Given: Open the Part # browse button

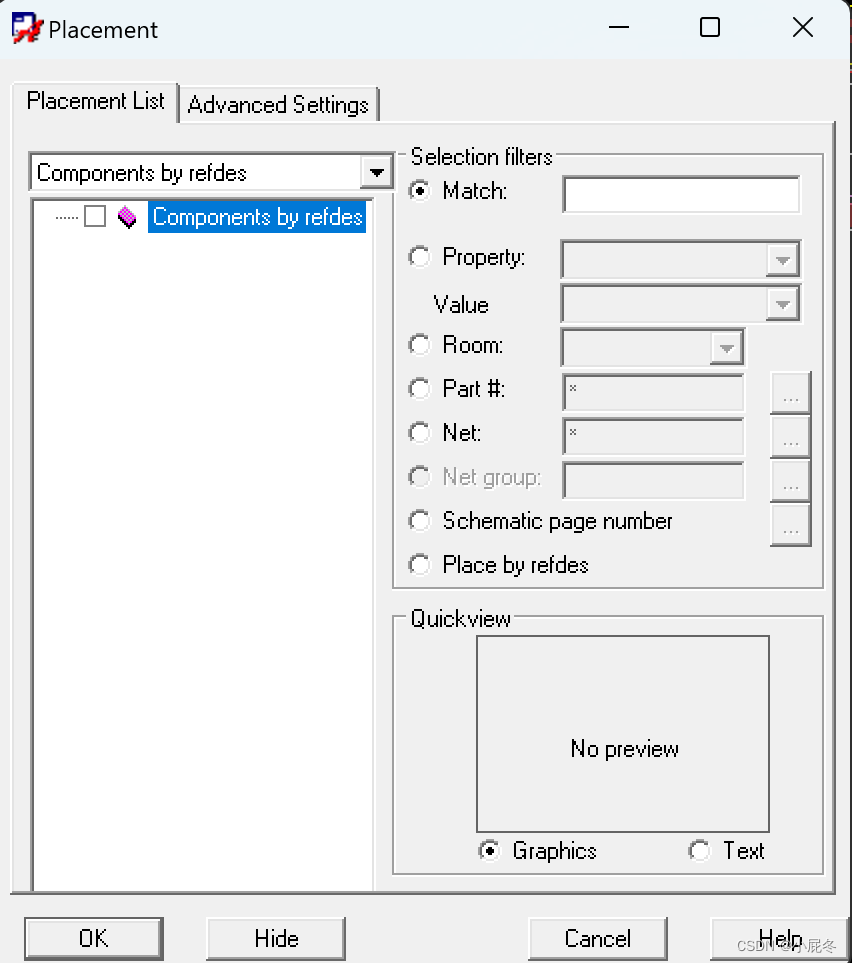Looking at the screenshot, I should point(791,393).
